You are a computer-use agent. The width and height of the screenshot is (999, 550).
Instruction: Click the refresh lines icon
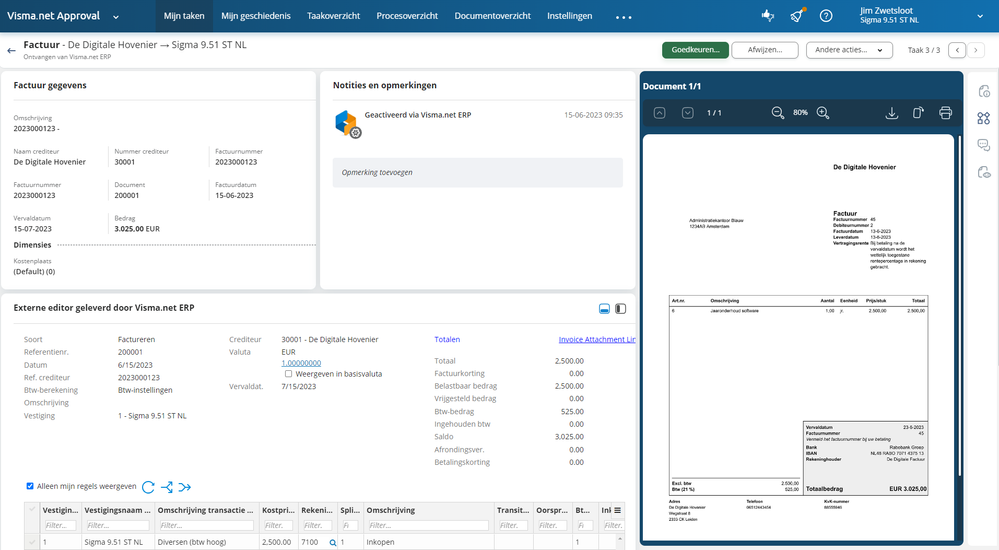[148, 487]
